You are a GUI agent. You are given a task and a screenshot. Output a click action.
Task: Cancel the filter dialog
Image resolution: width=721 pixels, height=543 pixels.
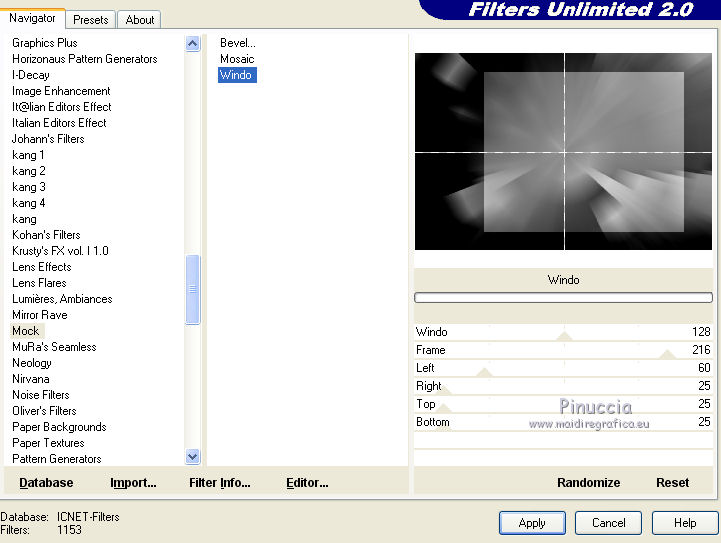608,523
